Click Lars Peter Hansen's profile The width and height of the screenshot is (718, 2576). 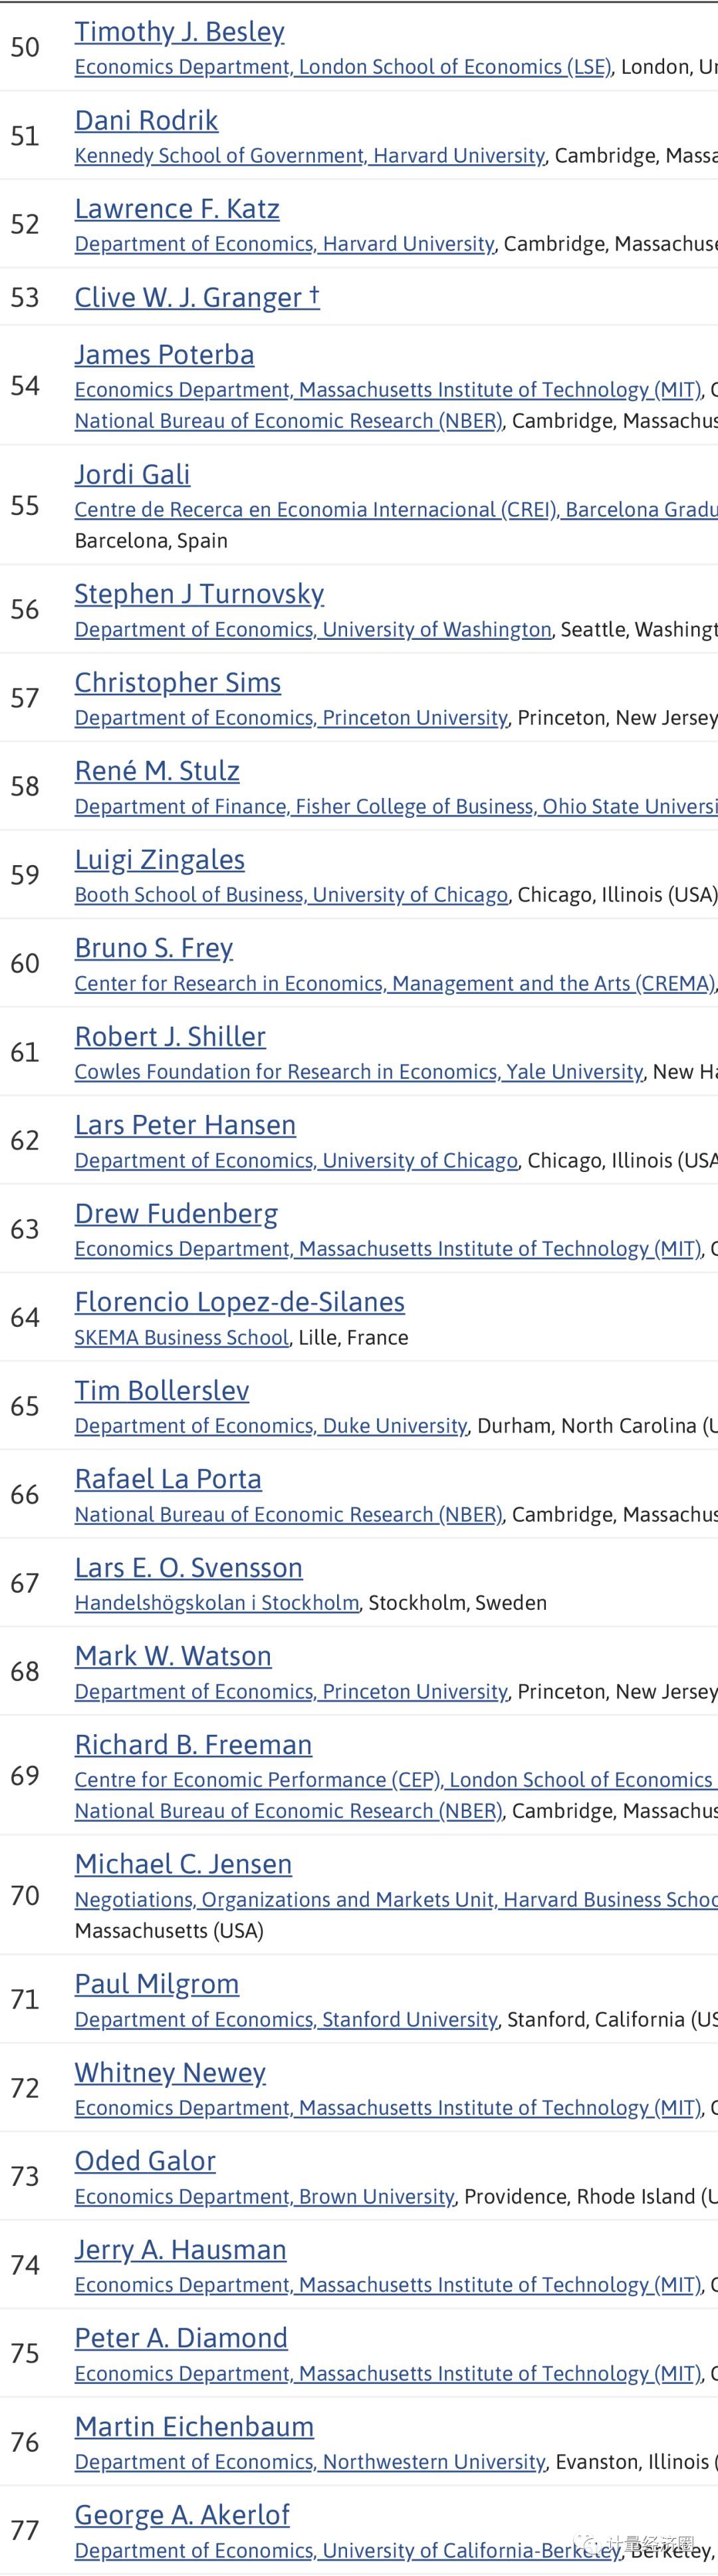[185, 1125]
